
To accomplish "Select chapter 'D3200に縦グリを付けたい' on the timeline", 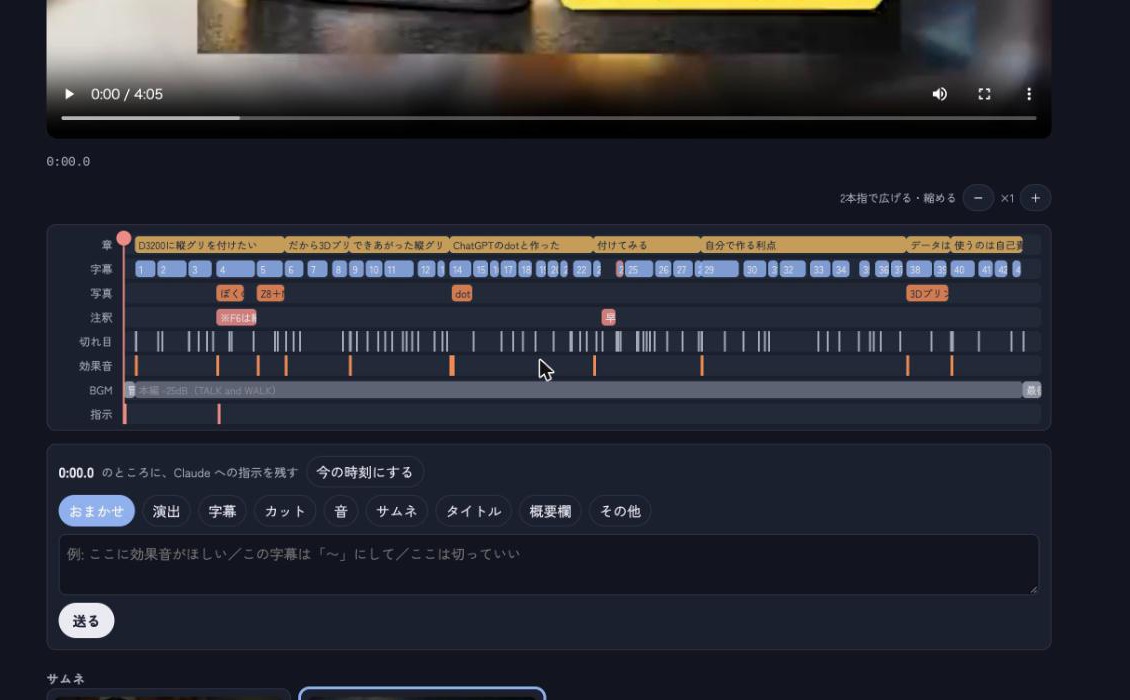I will pos(210,245).
